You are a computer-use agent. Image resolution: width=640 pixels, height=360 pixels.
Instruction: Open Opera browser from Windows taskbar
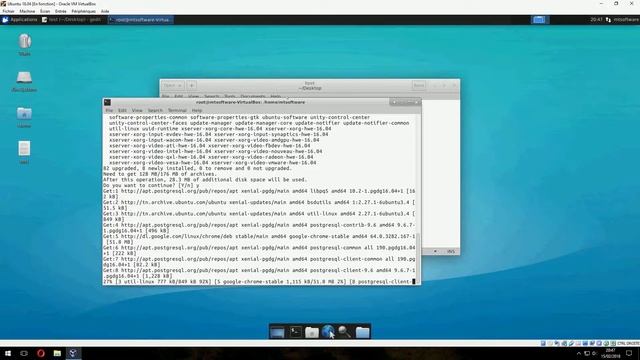coord(41,353)
